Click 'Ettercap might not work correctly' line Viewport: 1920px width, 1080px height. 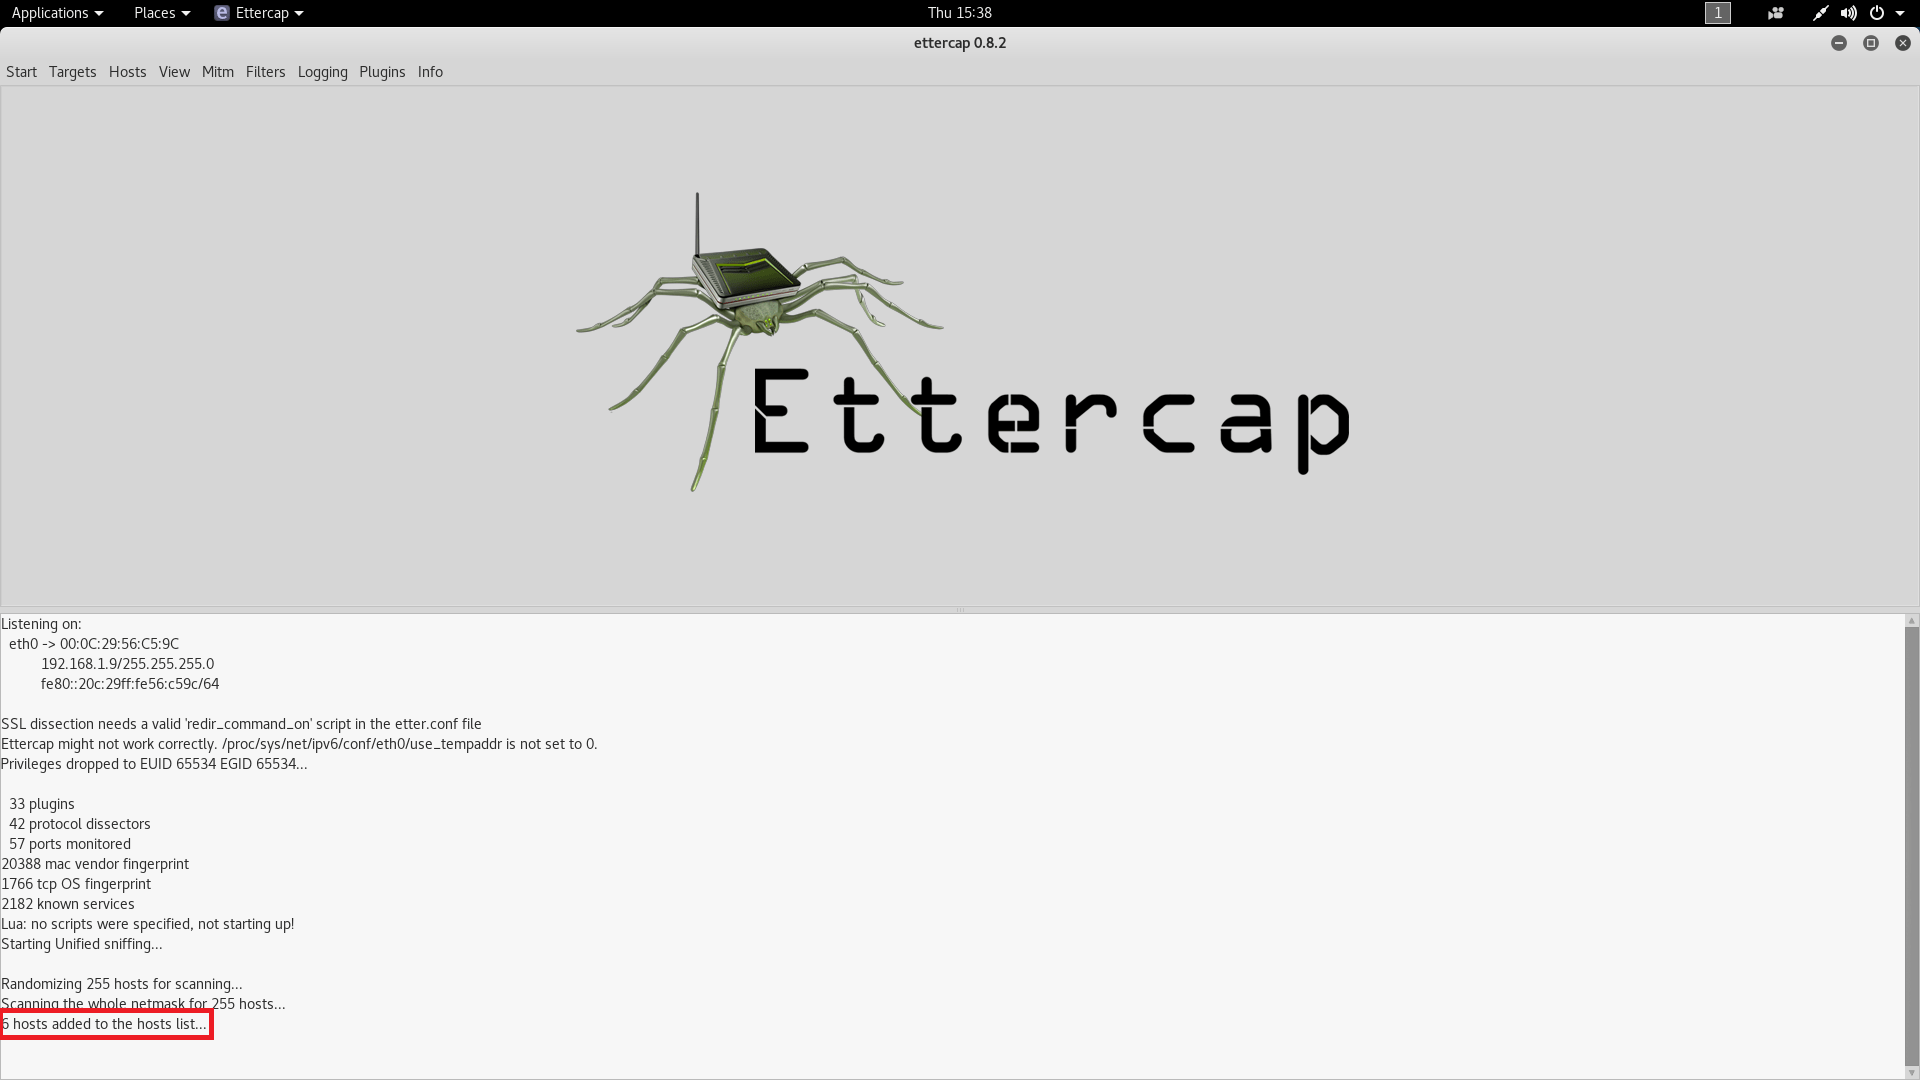coord(299,744)
